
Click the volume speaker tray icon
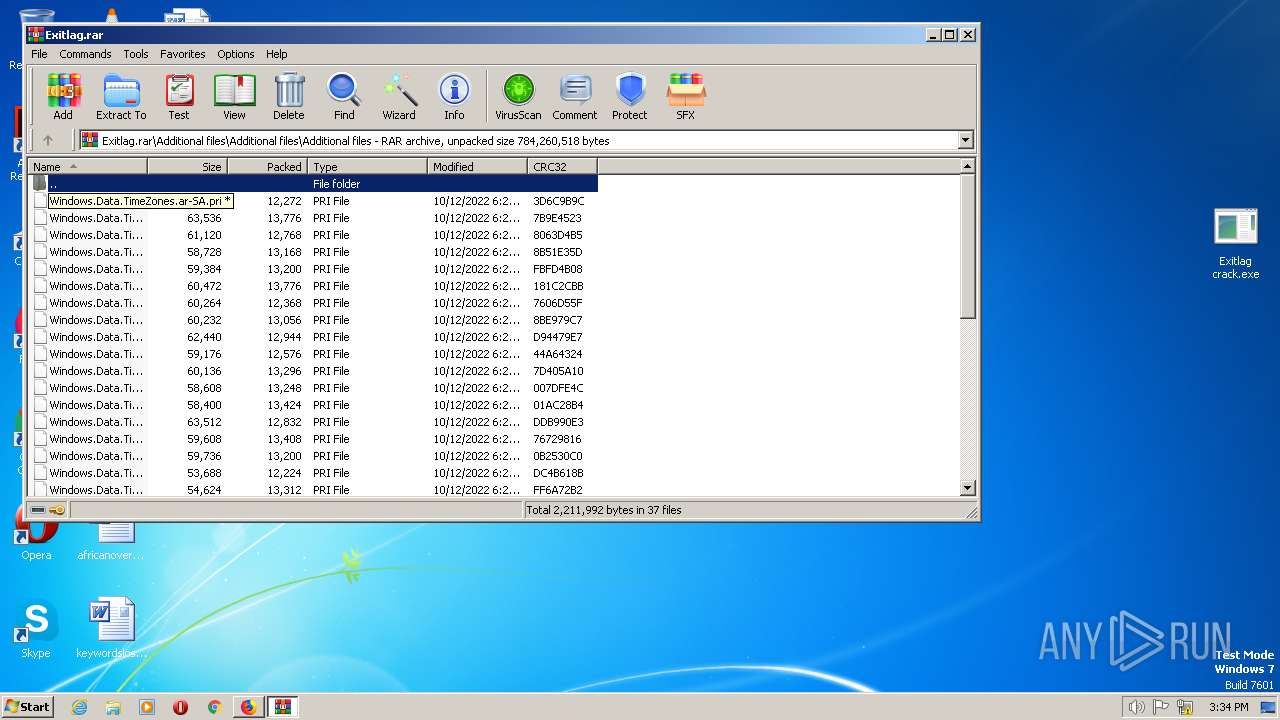tap(1136, 707)
